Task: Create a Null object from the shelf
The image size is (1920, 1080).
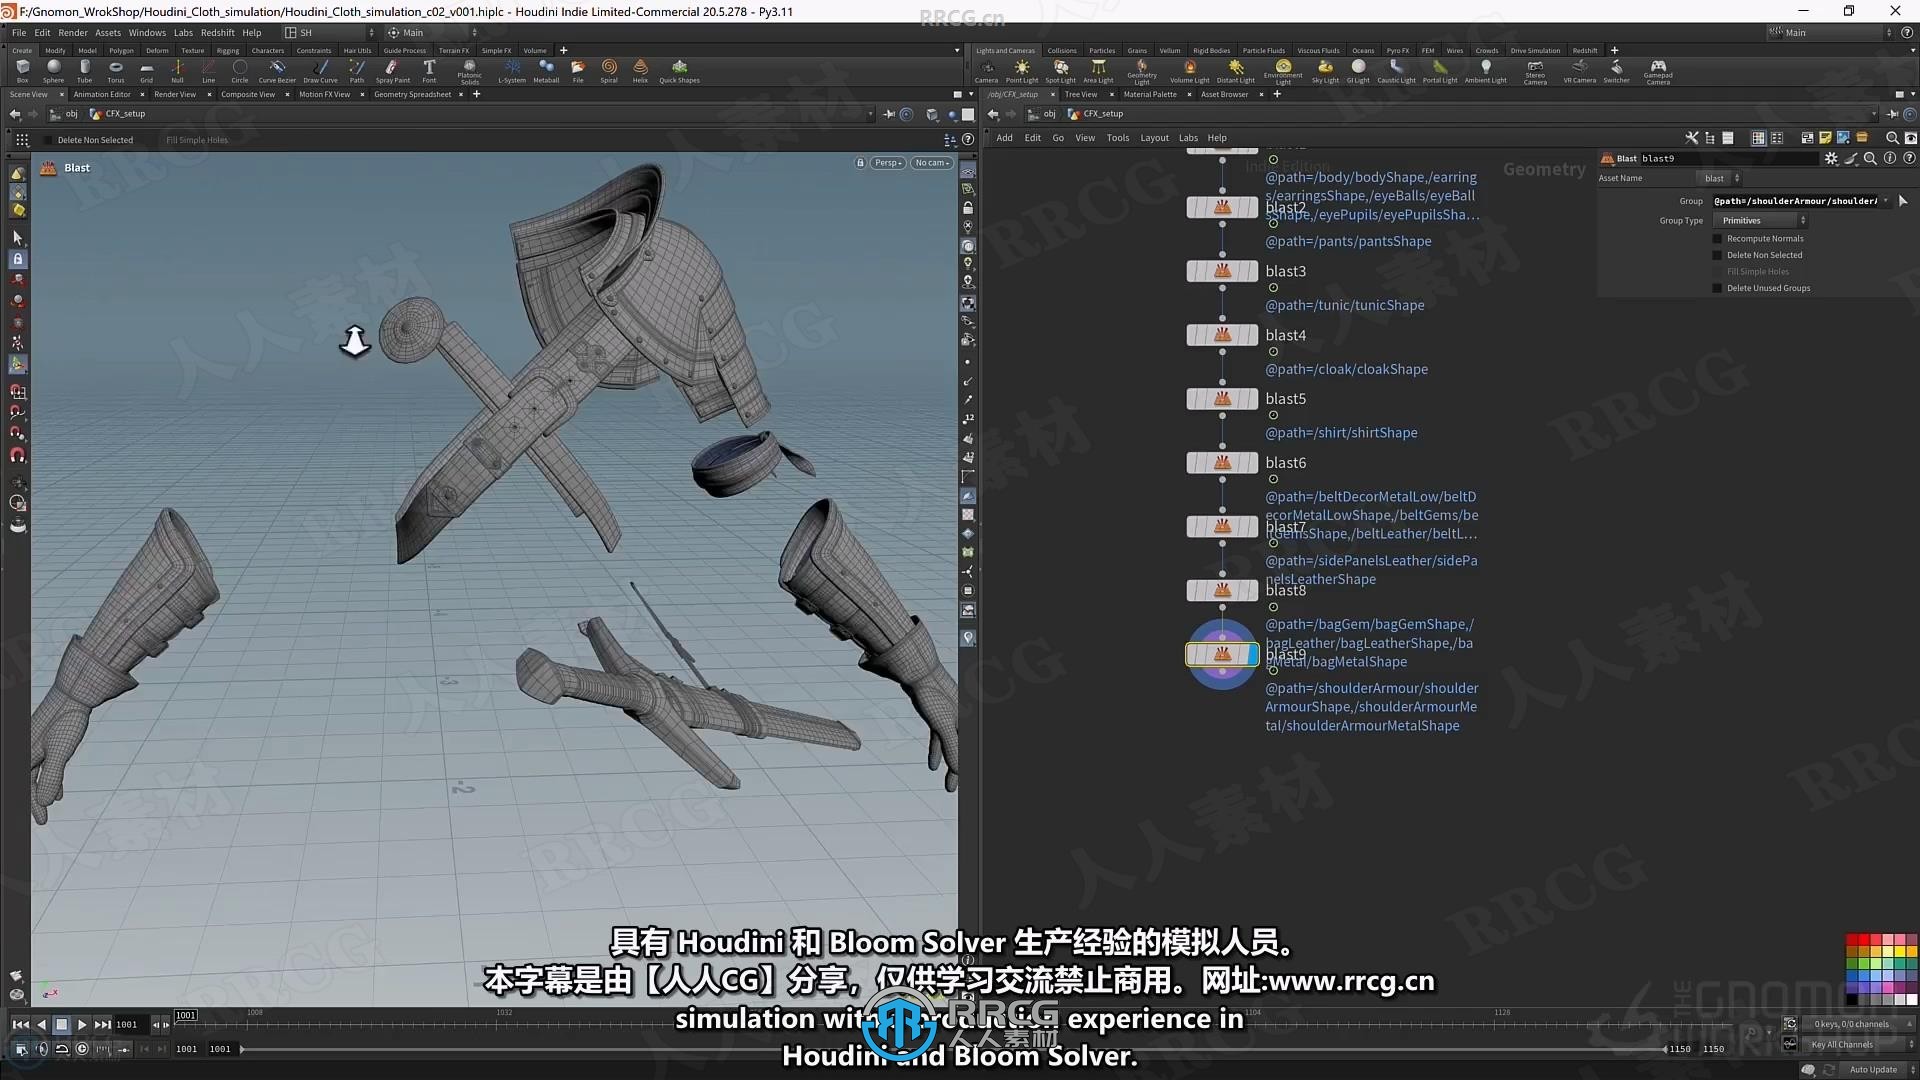Action: [177, 71]
